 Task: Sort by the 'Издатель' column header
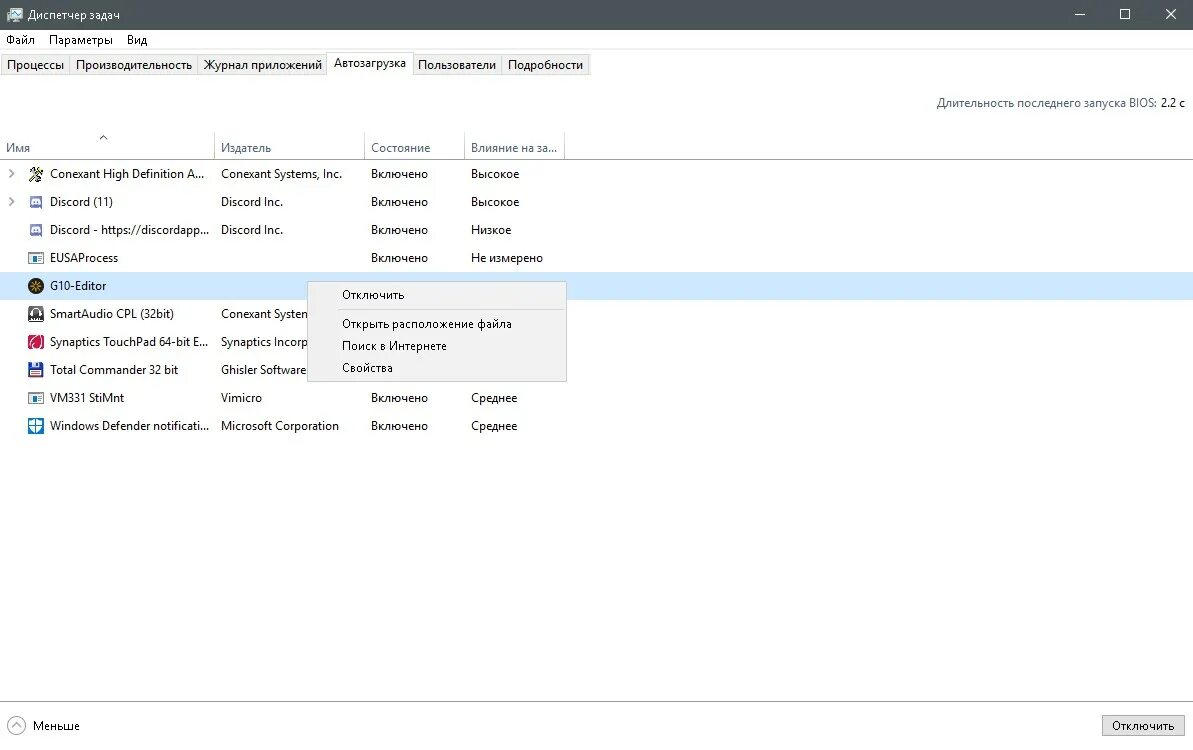[x=290, y=145]
